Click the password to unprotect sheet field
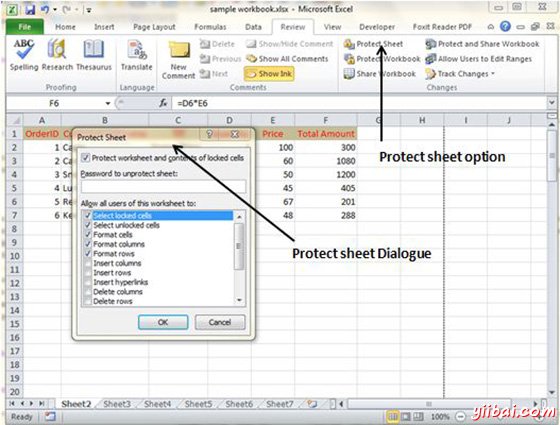The width and height of the screenshot is (560, 425). (x=163, y=186)
